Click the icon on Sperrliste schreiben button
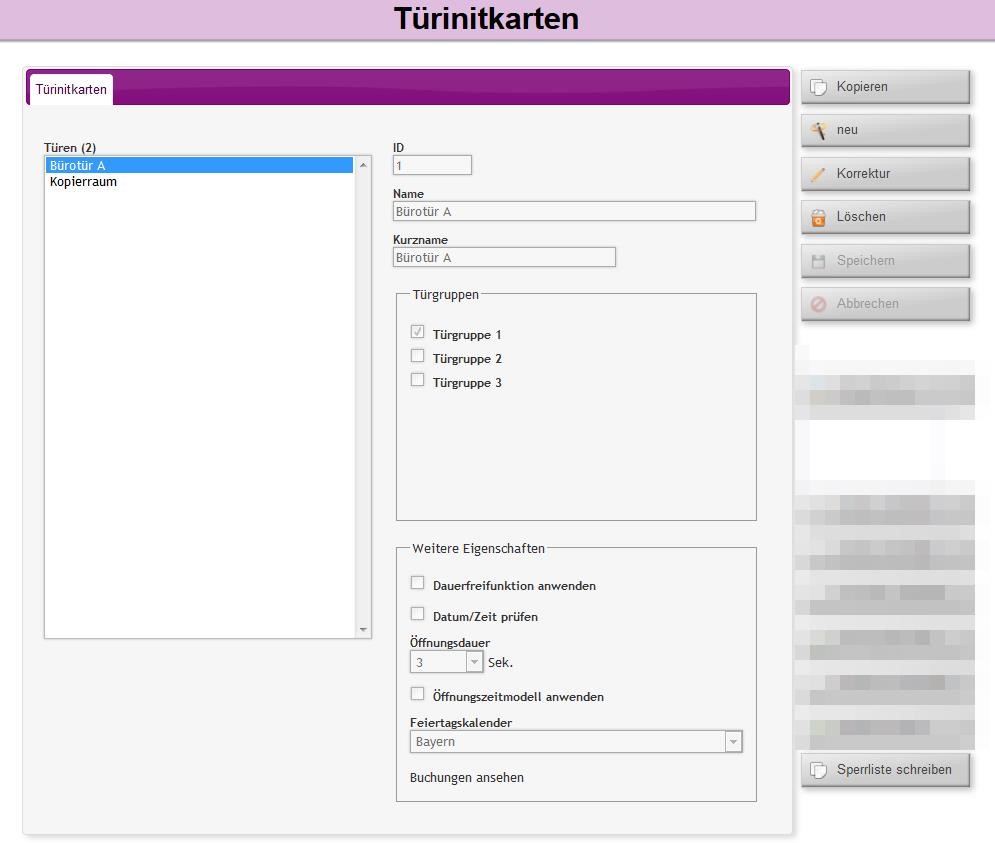The width and height of the screenshot is (995, 843). pyautogui.click(x=819, y=770)
